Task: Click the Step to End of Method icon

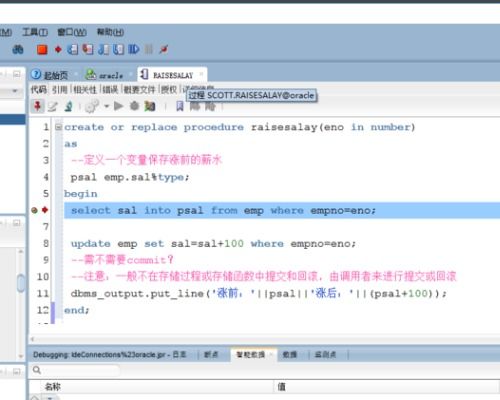Action: (118, 50)
